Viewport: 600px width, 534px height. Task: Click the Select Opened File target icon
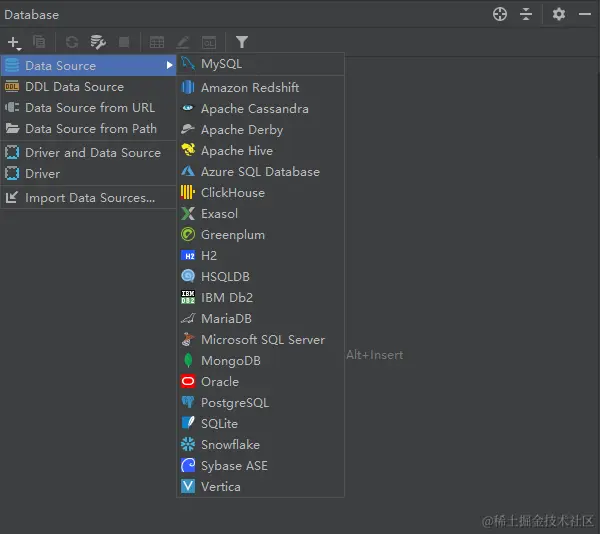tap(500, 15)
